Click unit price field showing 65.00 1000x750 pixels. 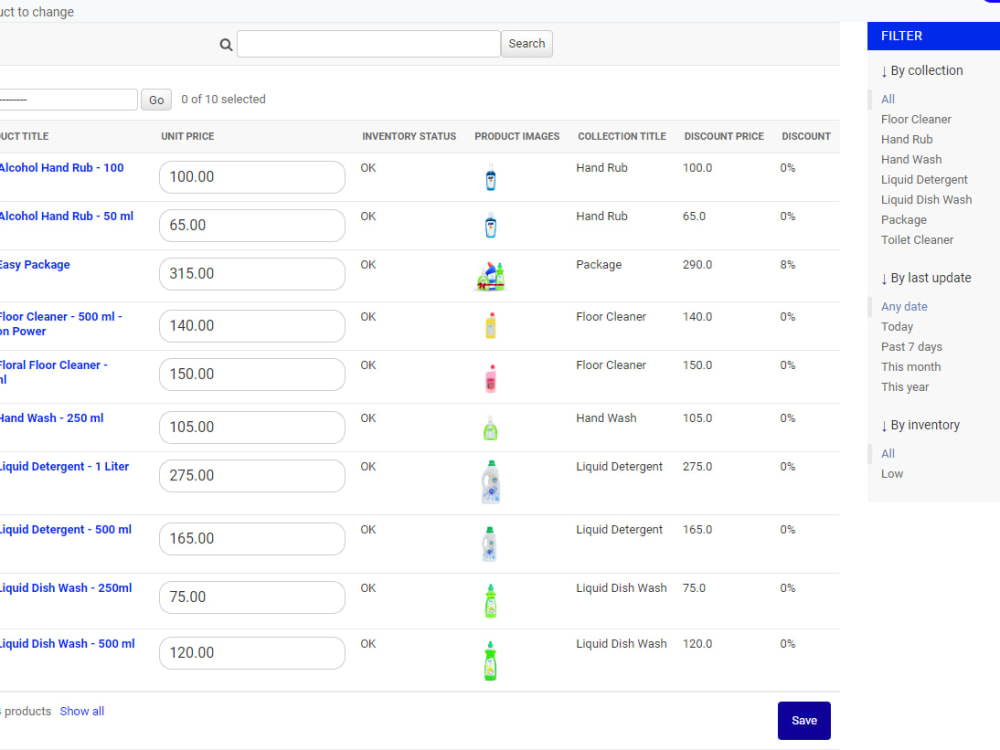tap(252, 226)
